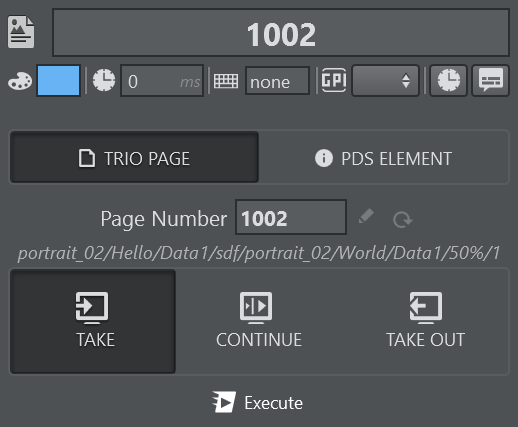This screenshot has height=427, width=518.
Task: Select the TAKE OUT action
Action: 425,321
